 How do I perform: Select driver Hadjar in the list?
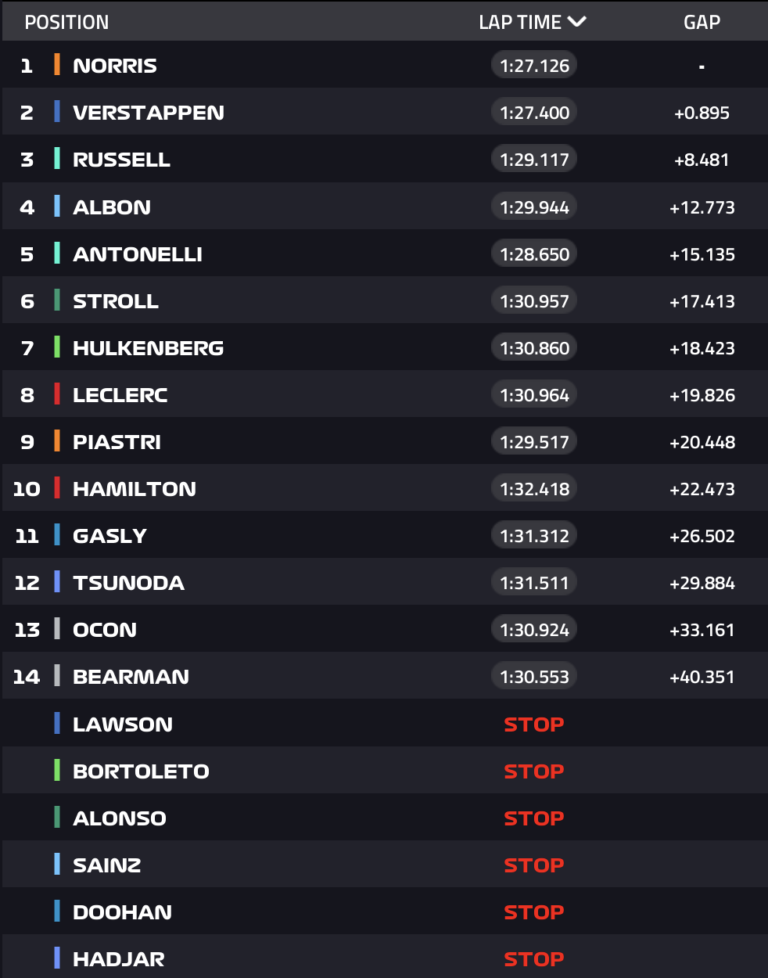tap(116, 959)
